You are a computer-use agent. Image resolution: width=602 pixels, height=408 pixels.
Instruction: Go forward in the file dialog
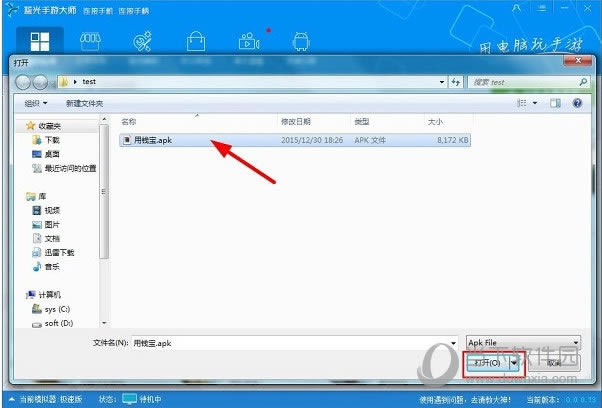(x=40, y=82)
